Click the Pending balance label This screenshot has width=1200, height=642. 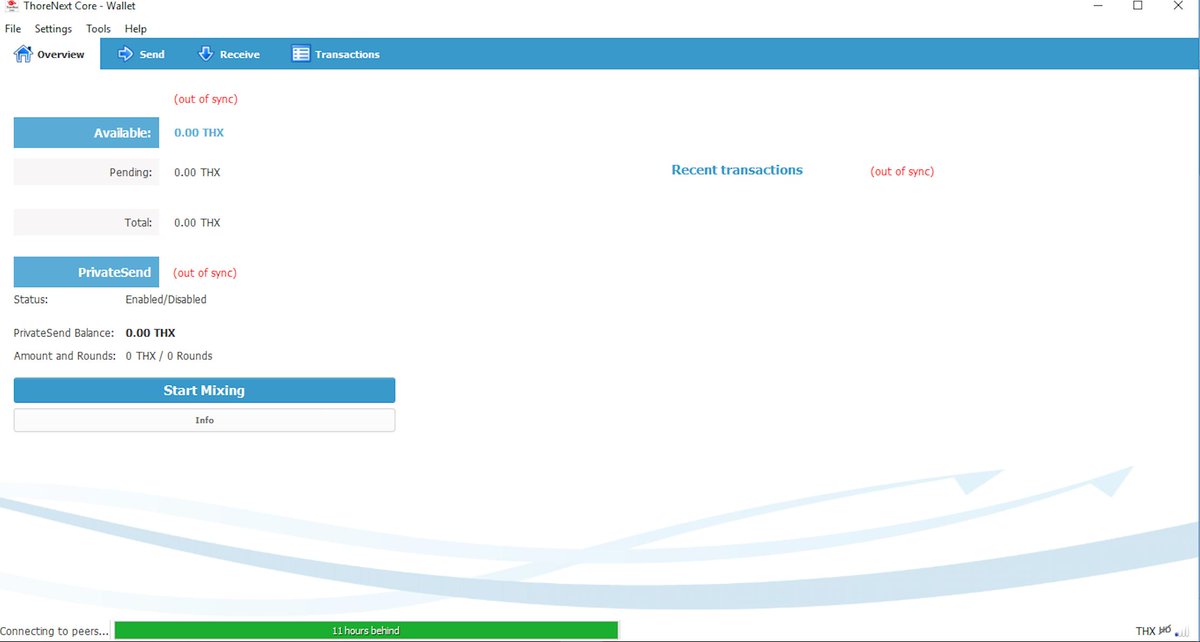(x=86, y=172)
